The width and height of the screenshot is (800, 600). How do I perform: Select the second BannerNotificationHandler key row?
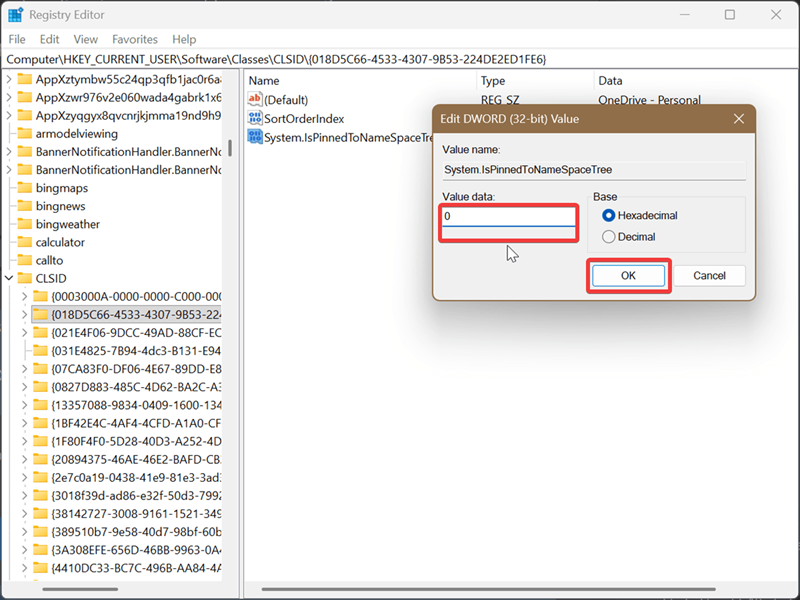(x=119, y=170)
